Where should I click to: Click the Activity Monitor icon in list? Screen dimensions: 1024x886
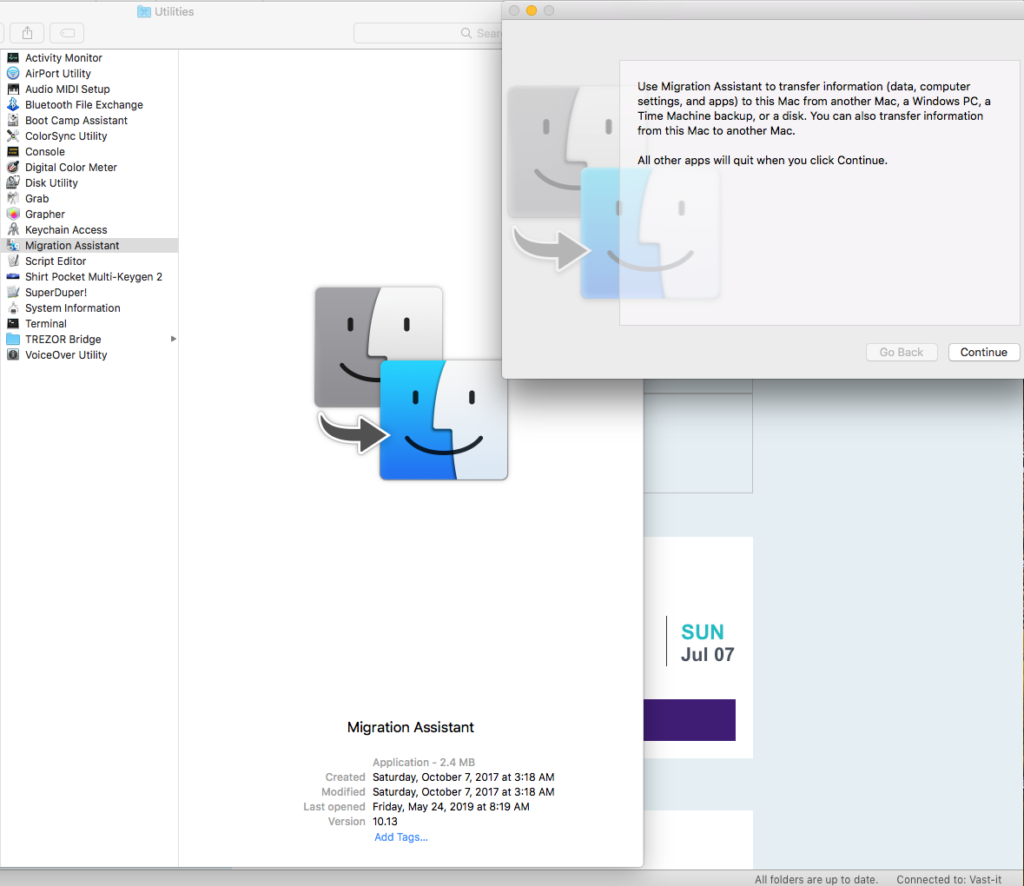13,58
